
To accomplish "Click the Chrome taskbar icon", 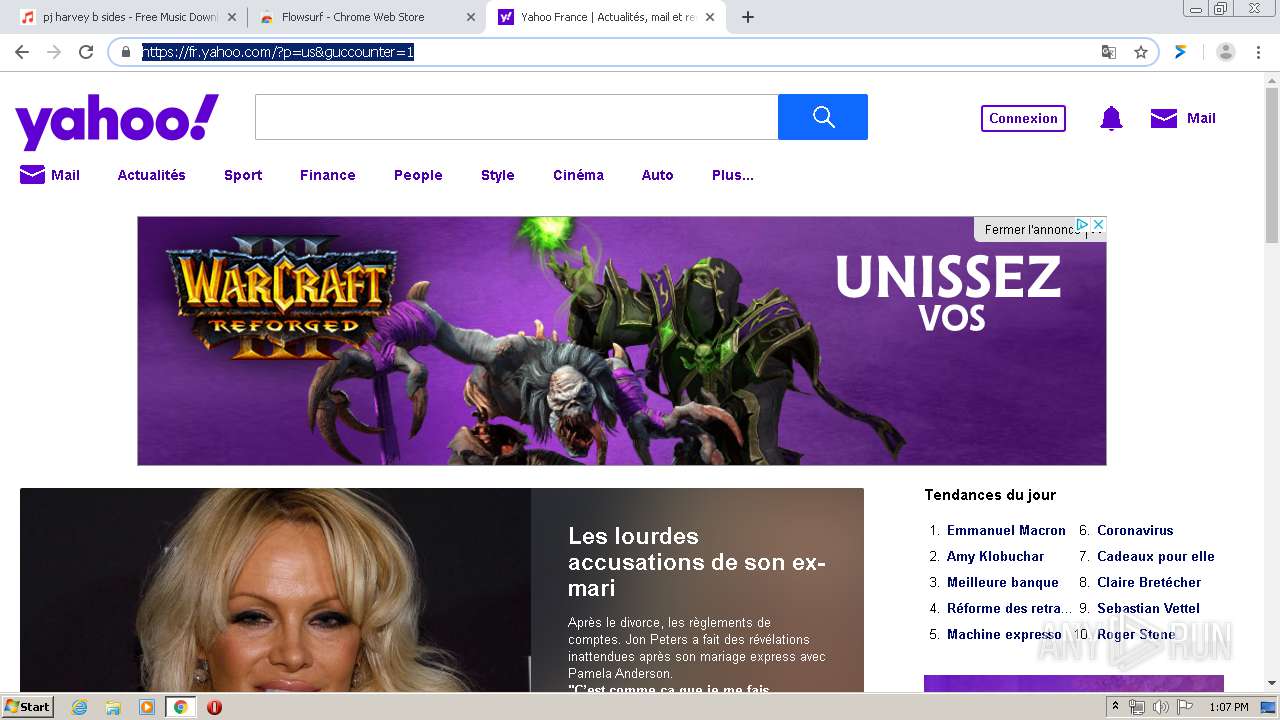I will pyautogui.click(x=181, y=707).
